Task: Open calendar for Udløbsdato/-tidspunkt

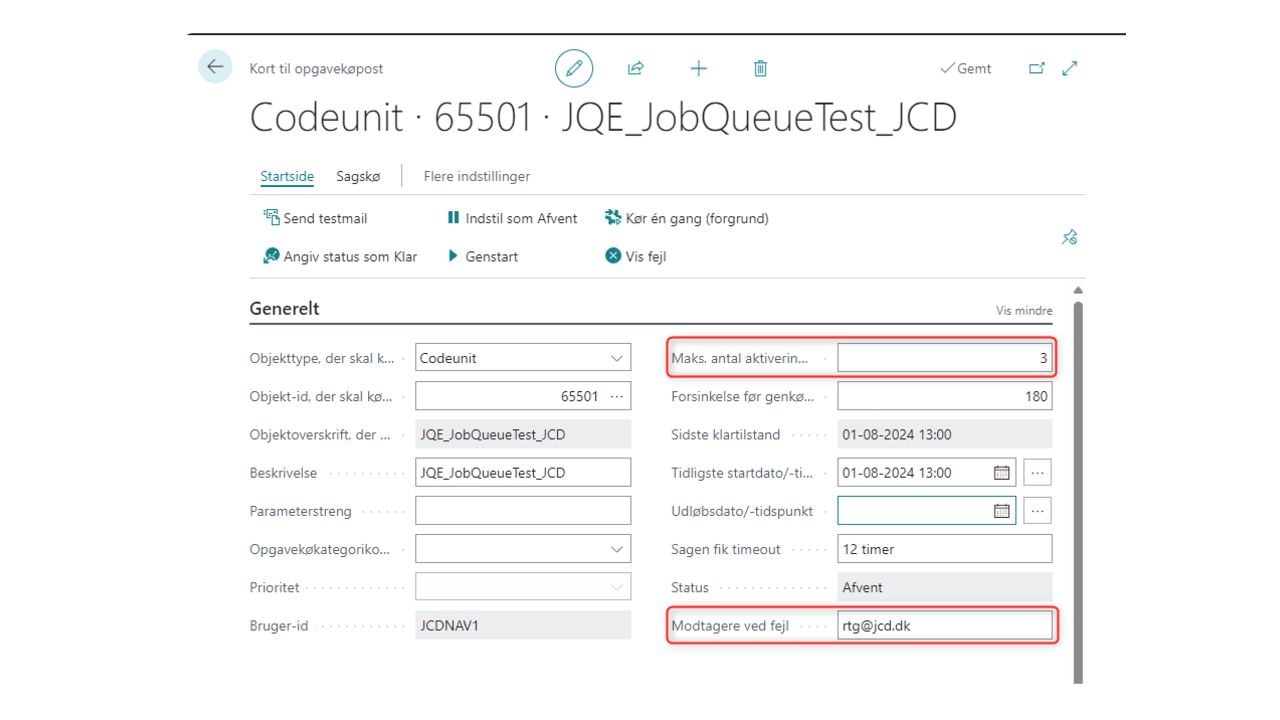Action: point(1001,511)
